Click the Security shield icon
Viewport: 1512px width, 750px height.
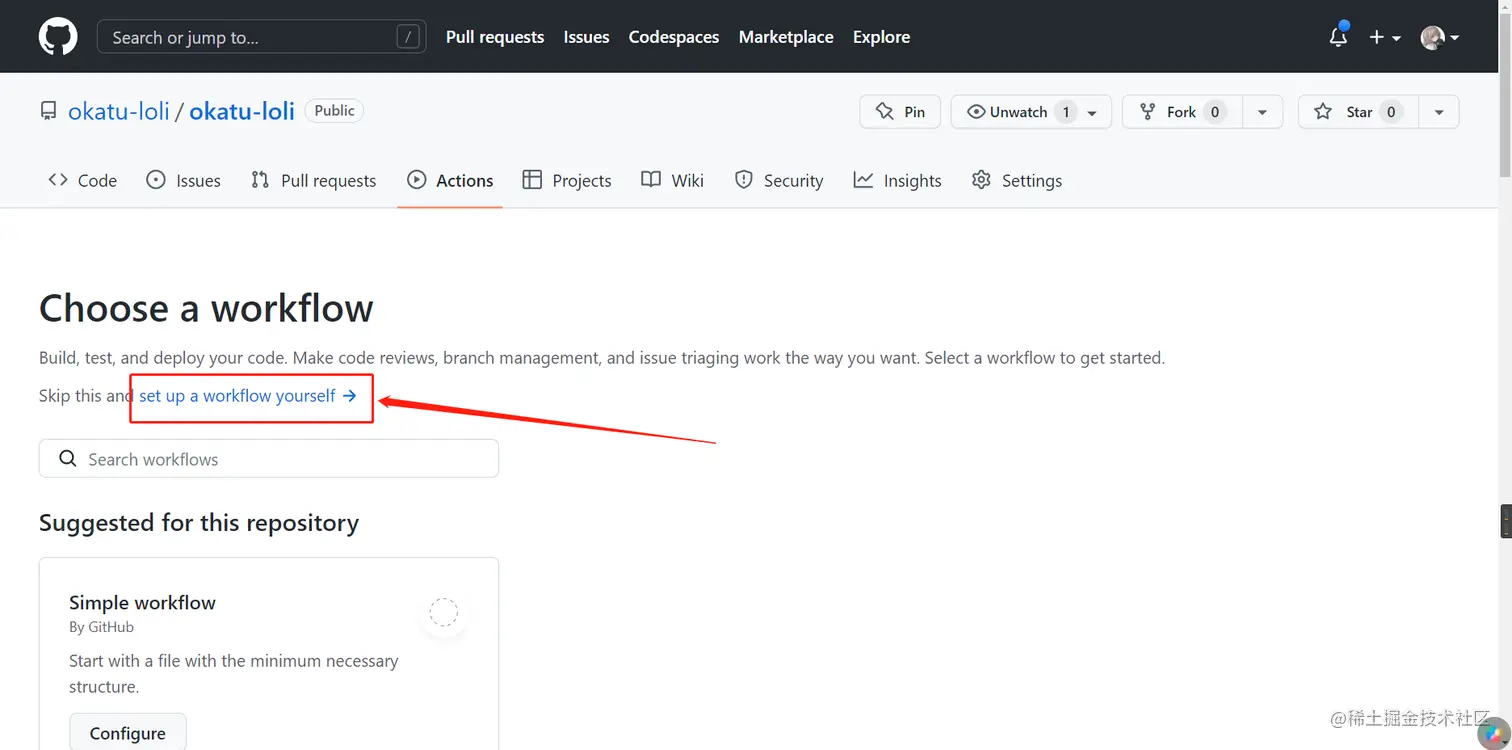click(x=743, y=180)
